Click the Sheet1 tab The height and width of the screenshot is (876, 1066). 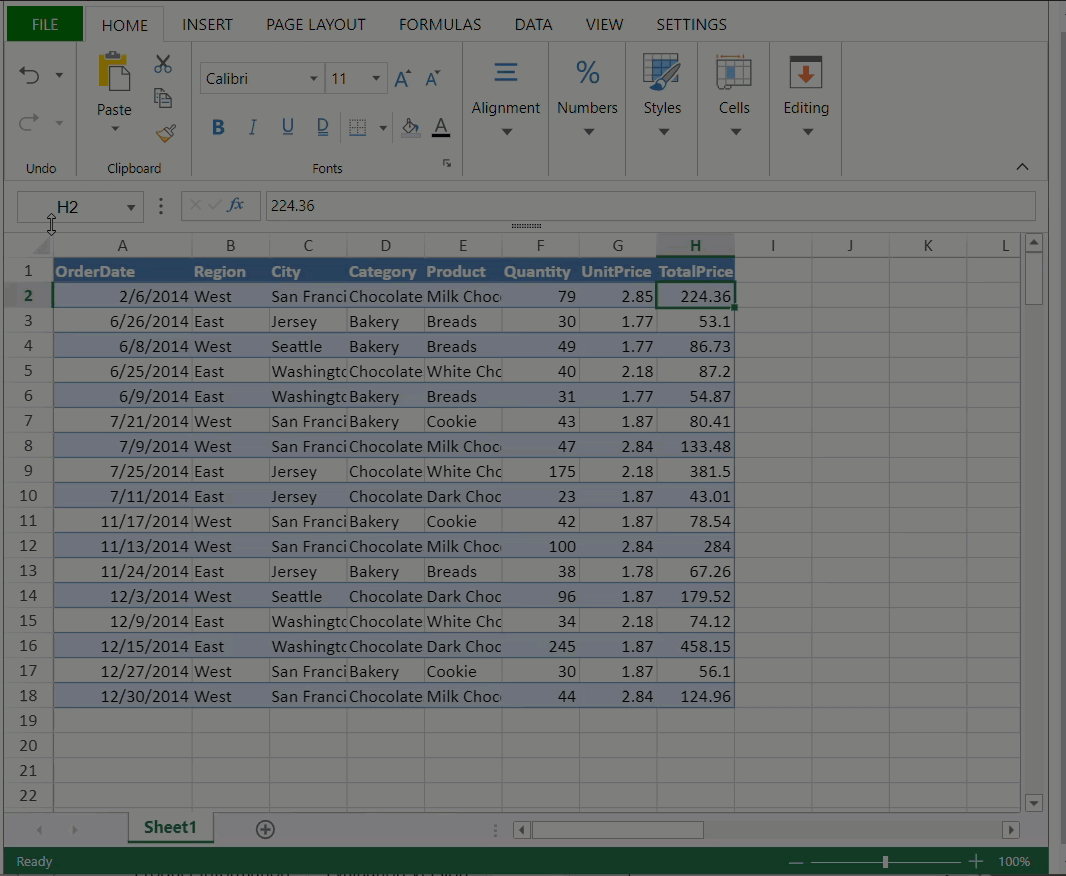pyautogui.click(x=170, y=827)
